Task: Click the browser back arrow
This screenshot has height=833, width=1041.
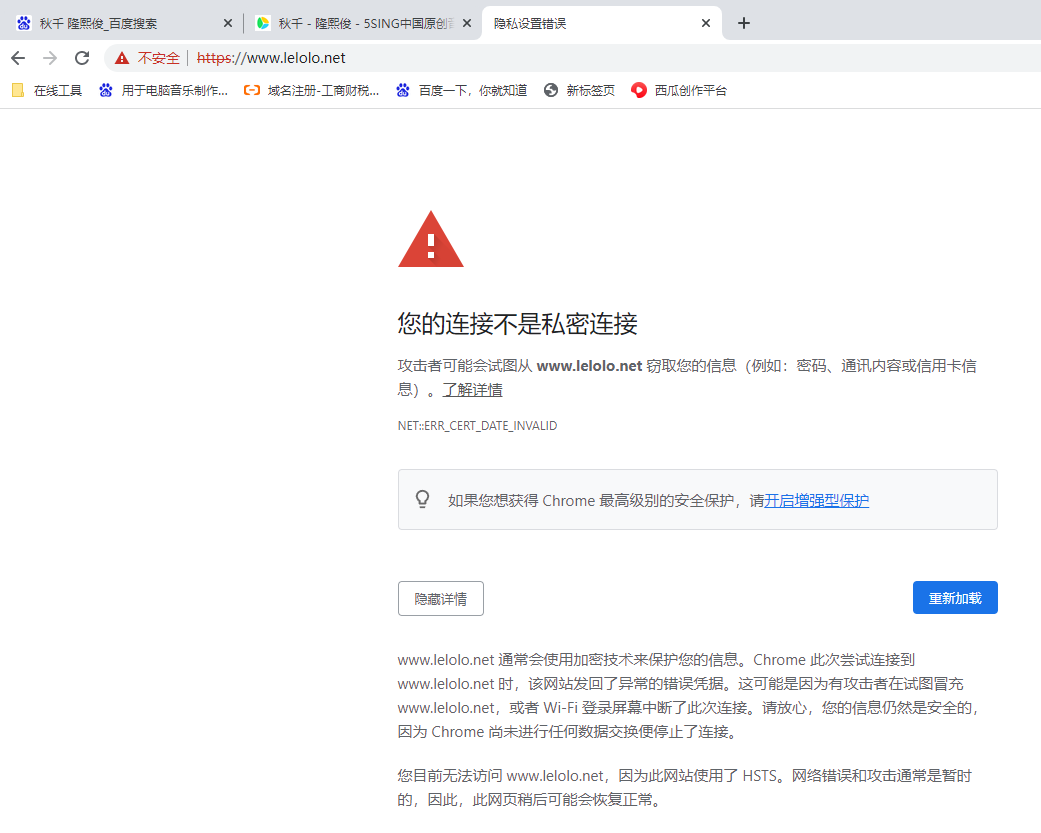Action: (x=18, y=58)
